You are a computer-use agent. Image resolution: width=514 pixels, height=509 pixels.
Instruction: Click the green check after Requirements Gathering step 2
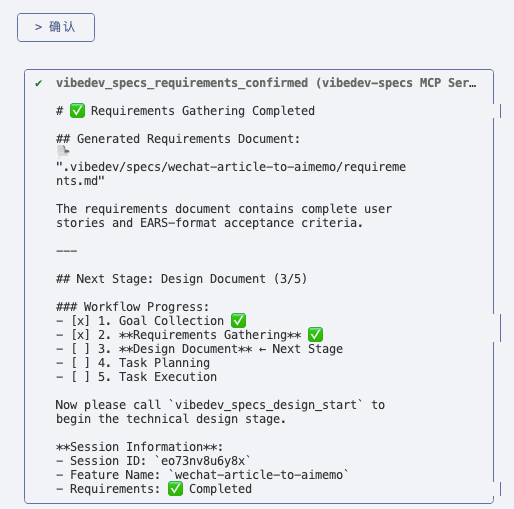[x=315, y=335]
